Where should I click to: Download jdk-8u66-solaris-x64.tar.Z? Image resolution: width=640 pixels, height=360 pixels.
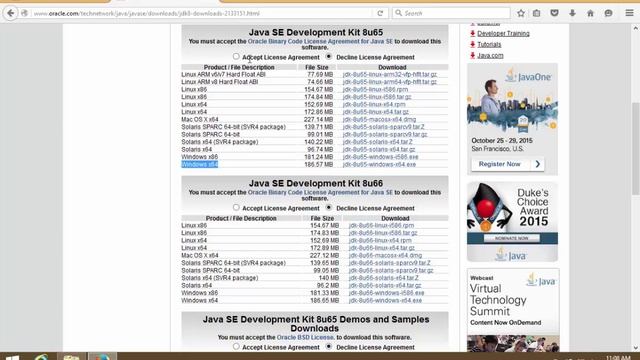click(x=384, y=278)
